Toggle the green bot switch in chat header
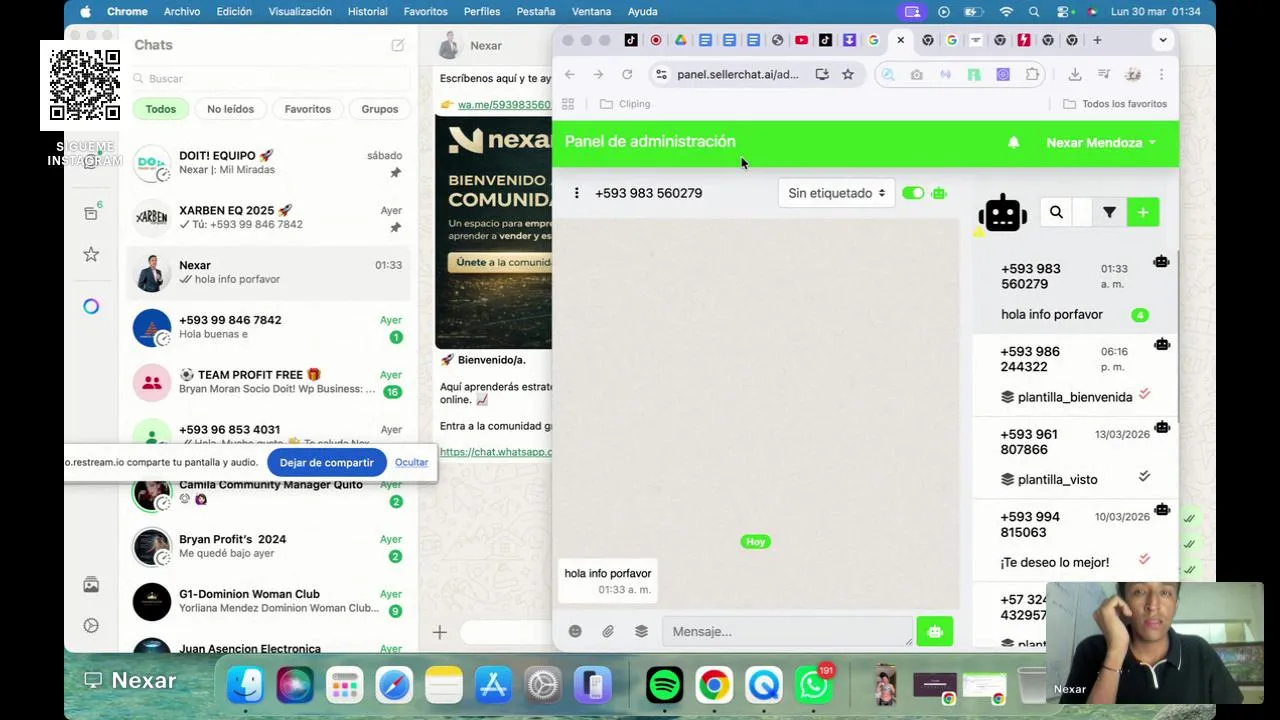Image resolution: width=1280 pixels, height=720 pixels. 913,193
